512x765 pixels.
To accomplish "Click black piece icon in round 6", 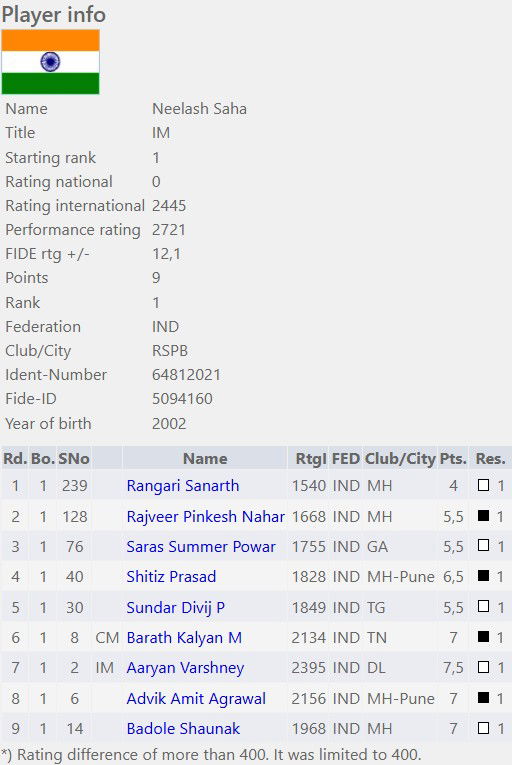I will 483,637.
